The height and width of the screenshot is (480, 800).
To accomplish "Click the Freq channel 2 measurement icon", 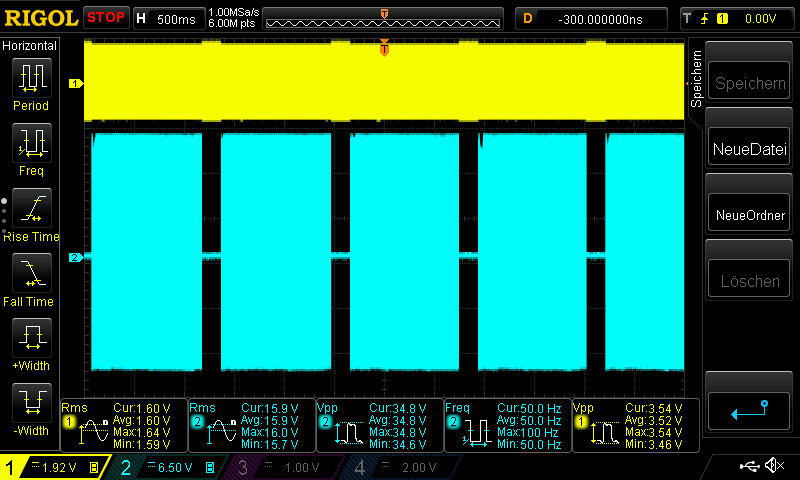I will [x=477, y=432].
